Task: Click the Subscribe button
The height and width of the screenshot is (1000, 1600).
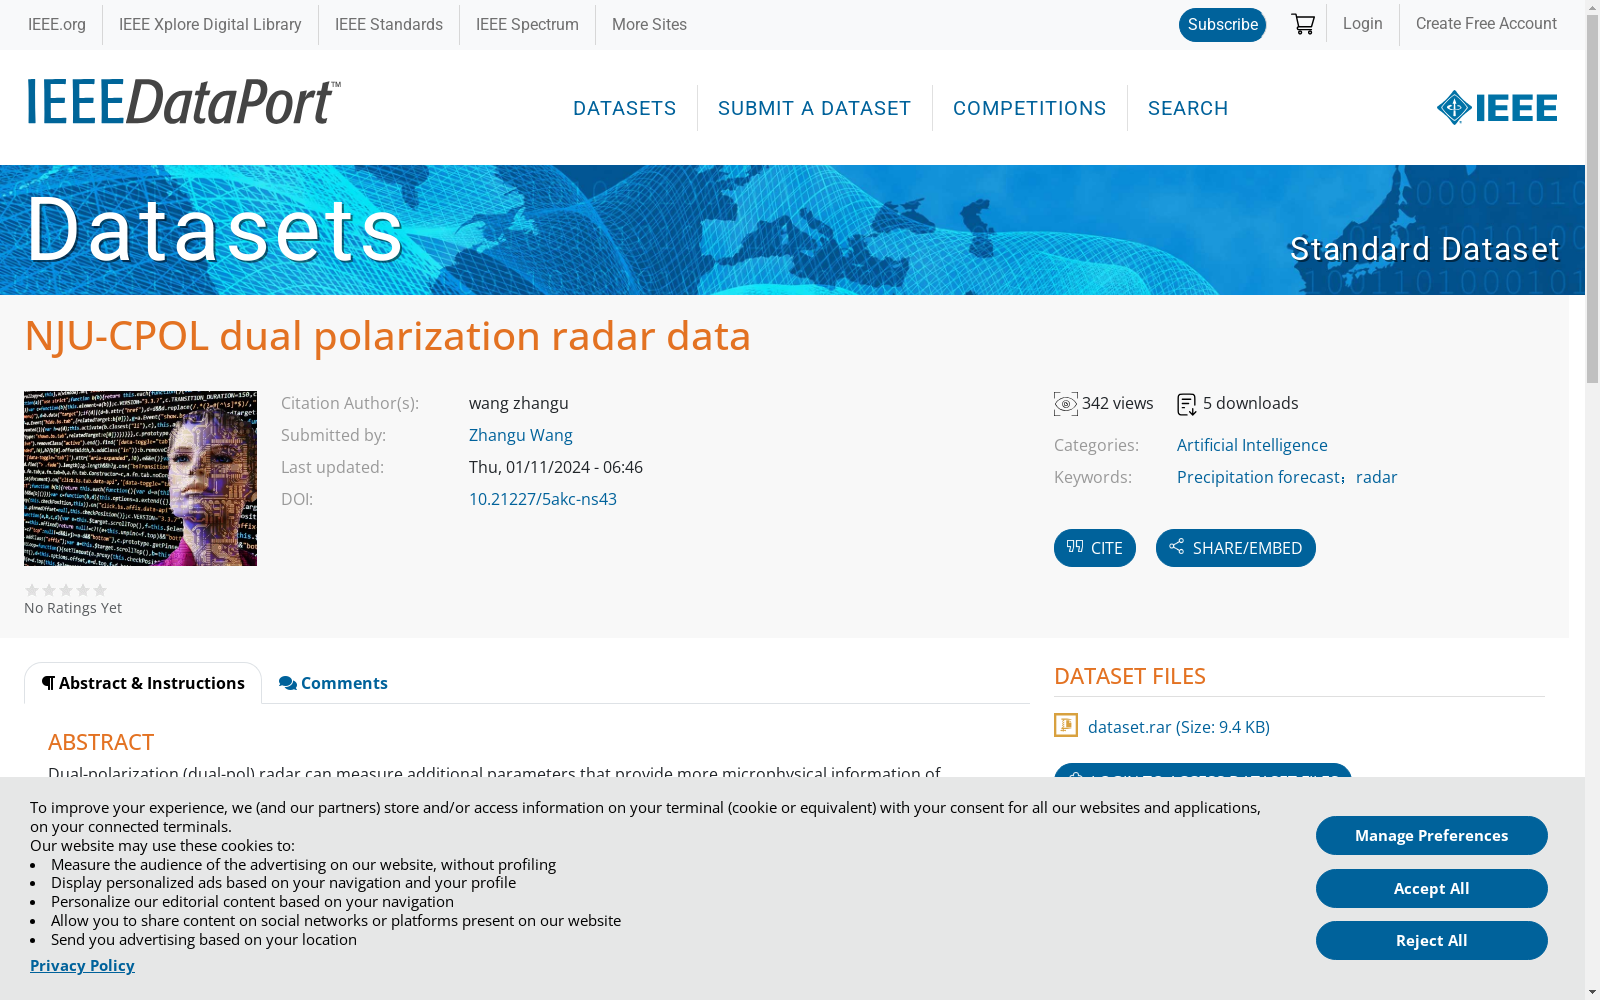Action: pos(1222,25)
